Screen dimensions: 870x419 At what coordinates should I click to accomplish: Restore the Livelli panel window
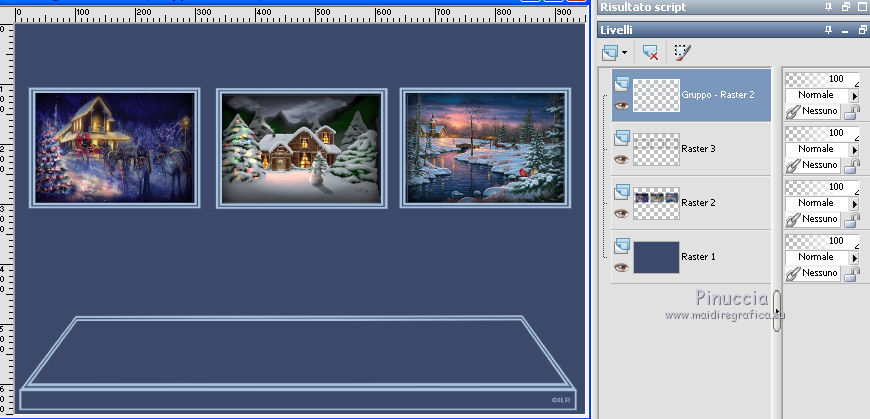863,31
